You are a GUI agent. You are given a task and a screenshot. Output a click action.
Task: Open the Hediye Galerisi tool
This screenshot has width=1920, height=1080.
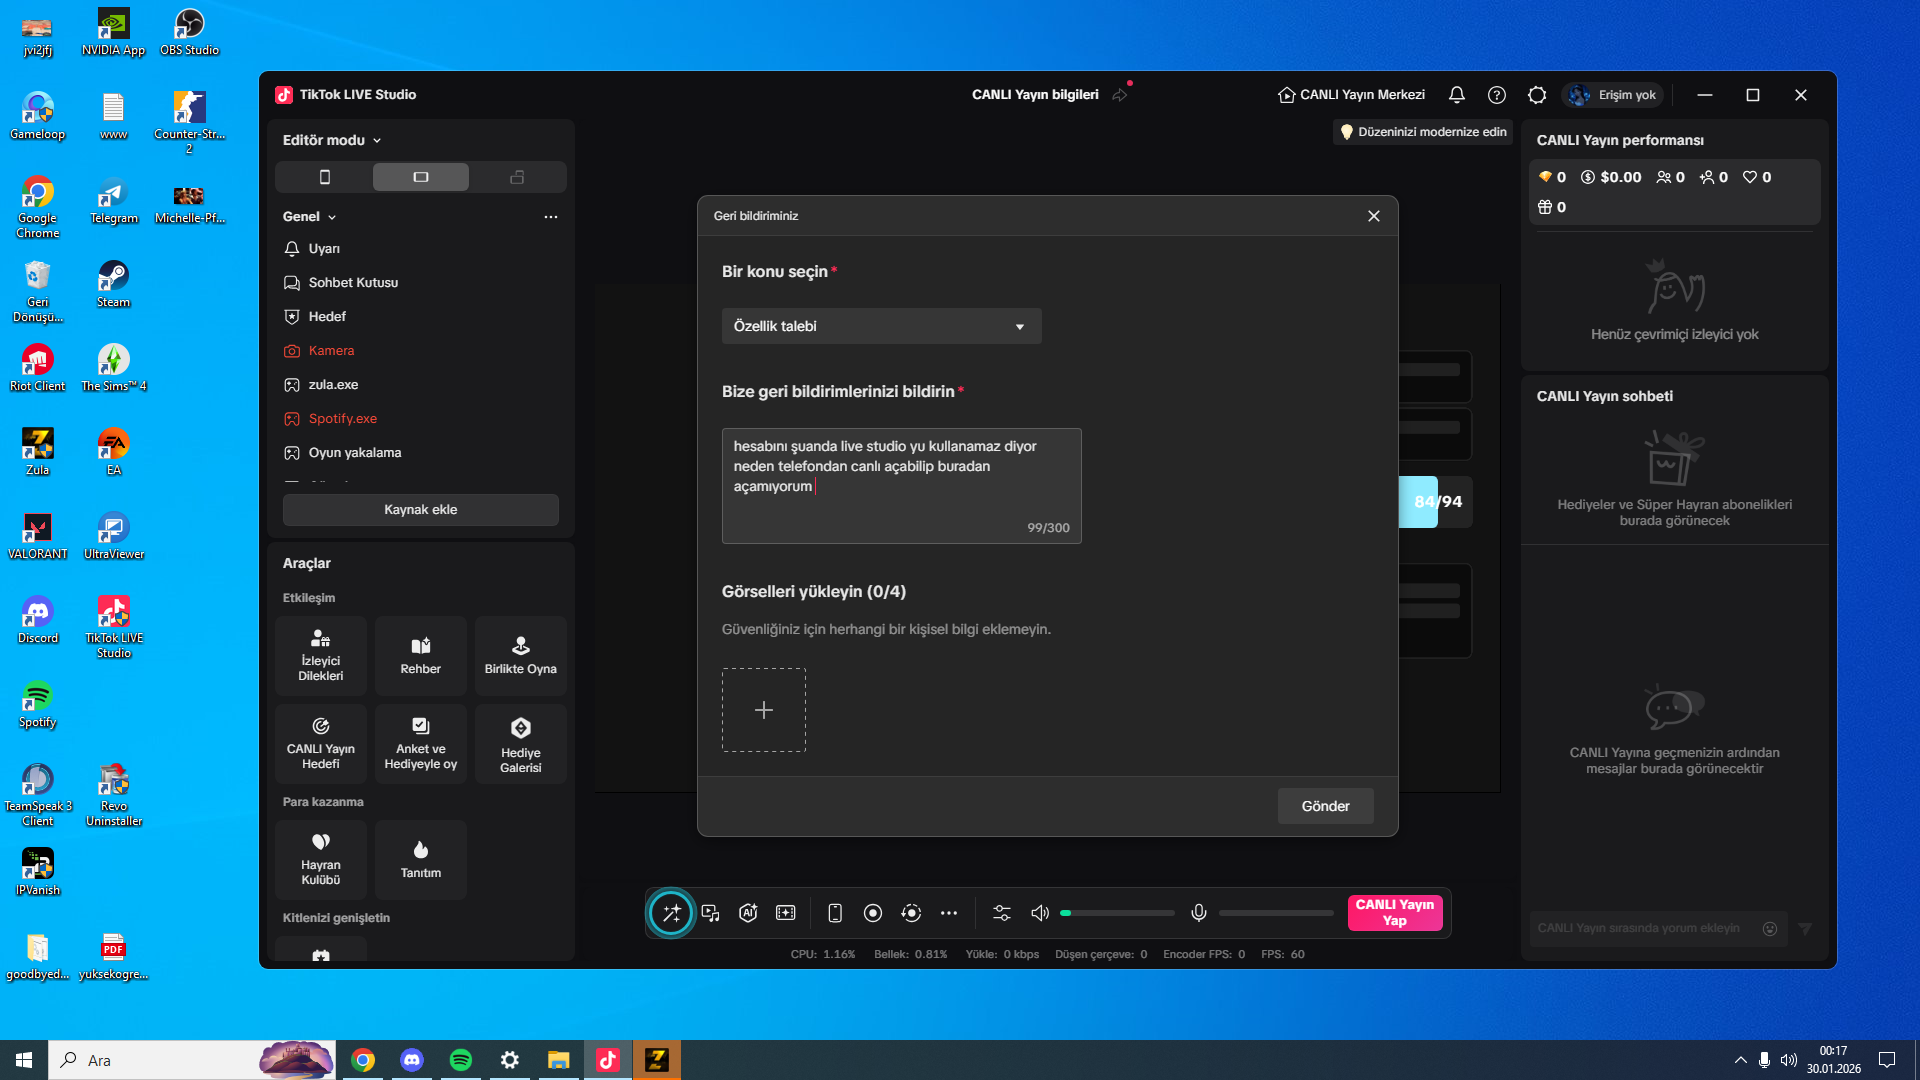(521, 744)
